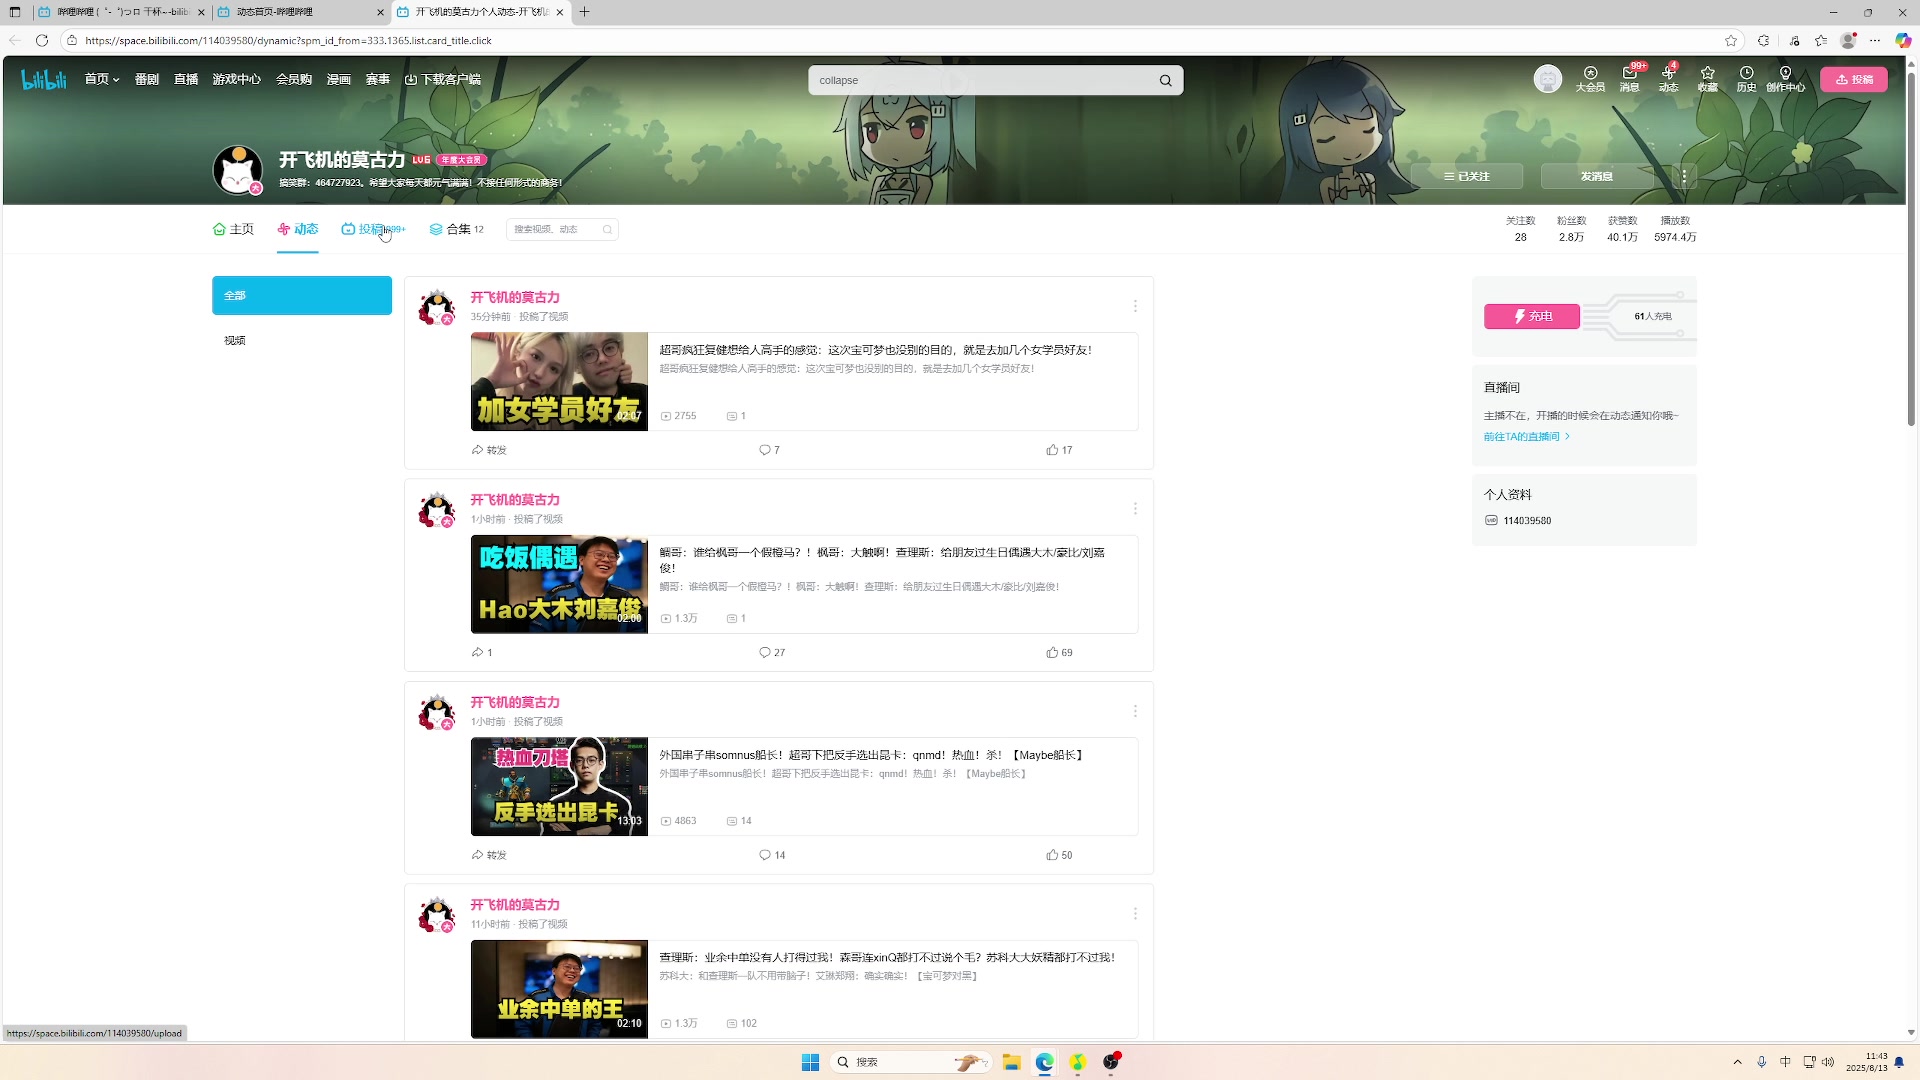
Task: Open File Explorer from taskbar
Action: [x=1011, y=1062]
